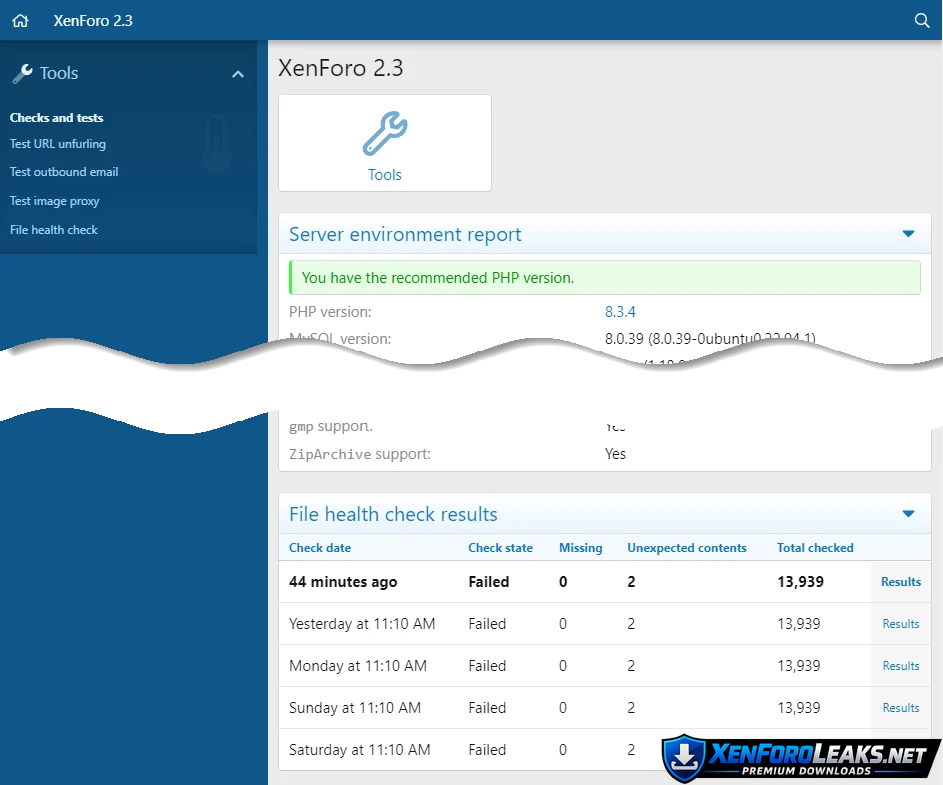Open Test URL unfurling page
Image resolution: width=943 pixels, height=785 pixels.
pos(58,144)
